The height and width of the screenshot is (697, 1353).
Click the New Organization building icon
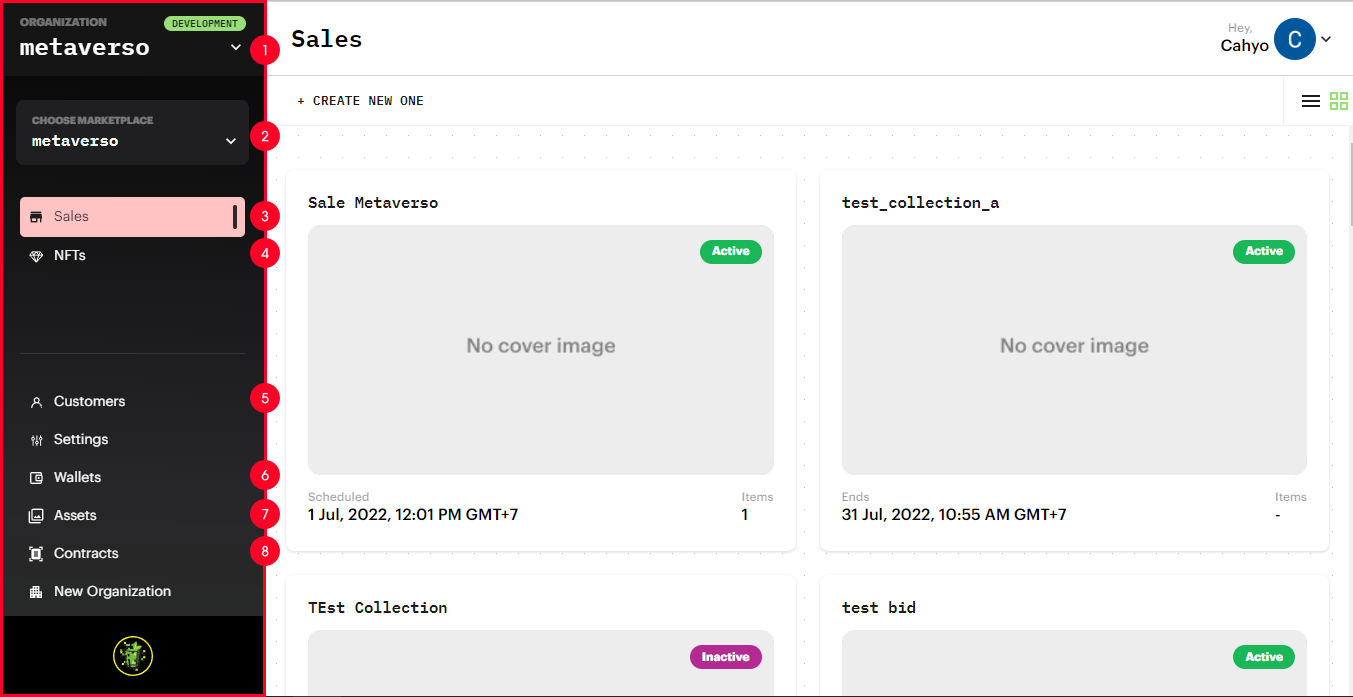(36, 592)
